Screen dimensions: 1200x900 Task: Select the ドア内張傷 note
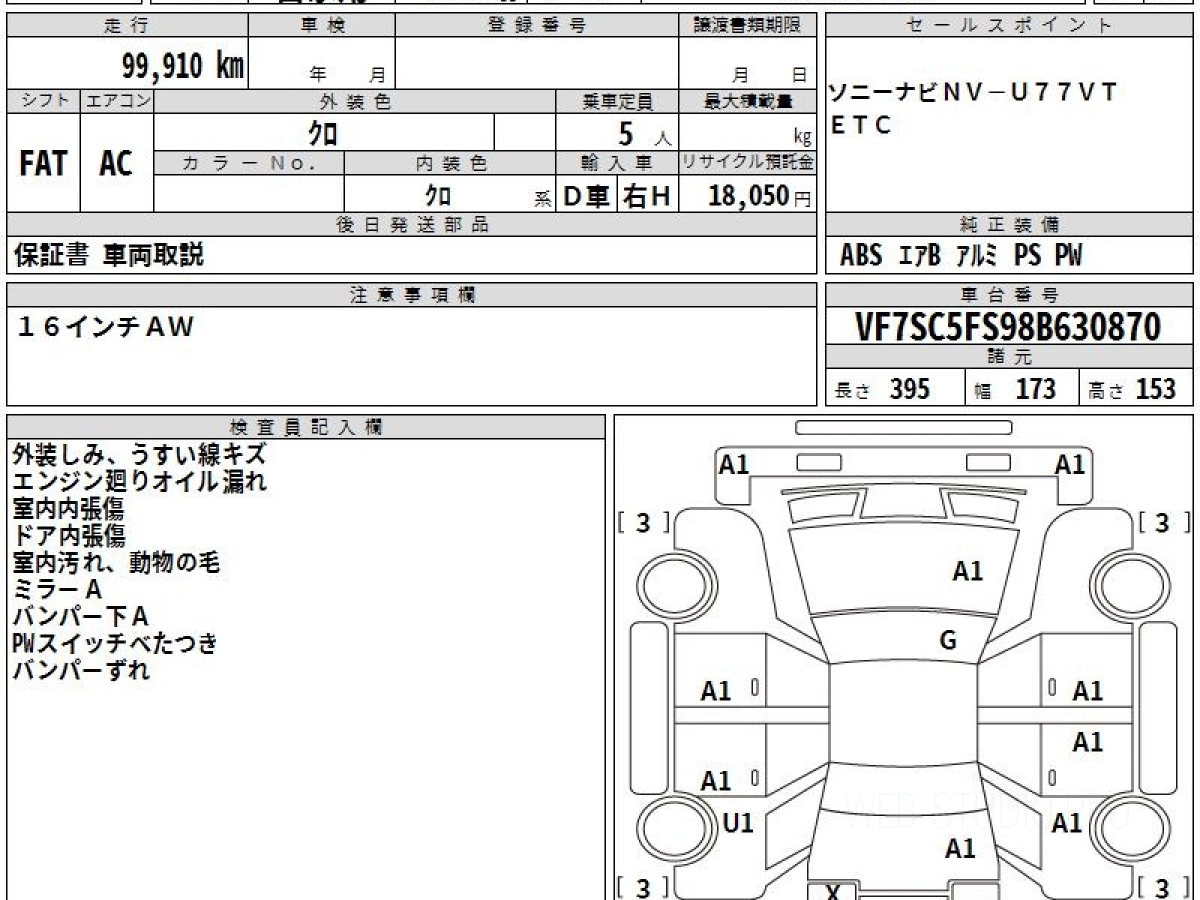pyautogui.click(x=69, y=535)
